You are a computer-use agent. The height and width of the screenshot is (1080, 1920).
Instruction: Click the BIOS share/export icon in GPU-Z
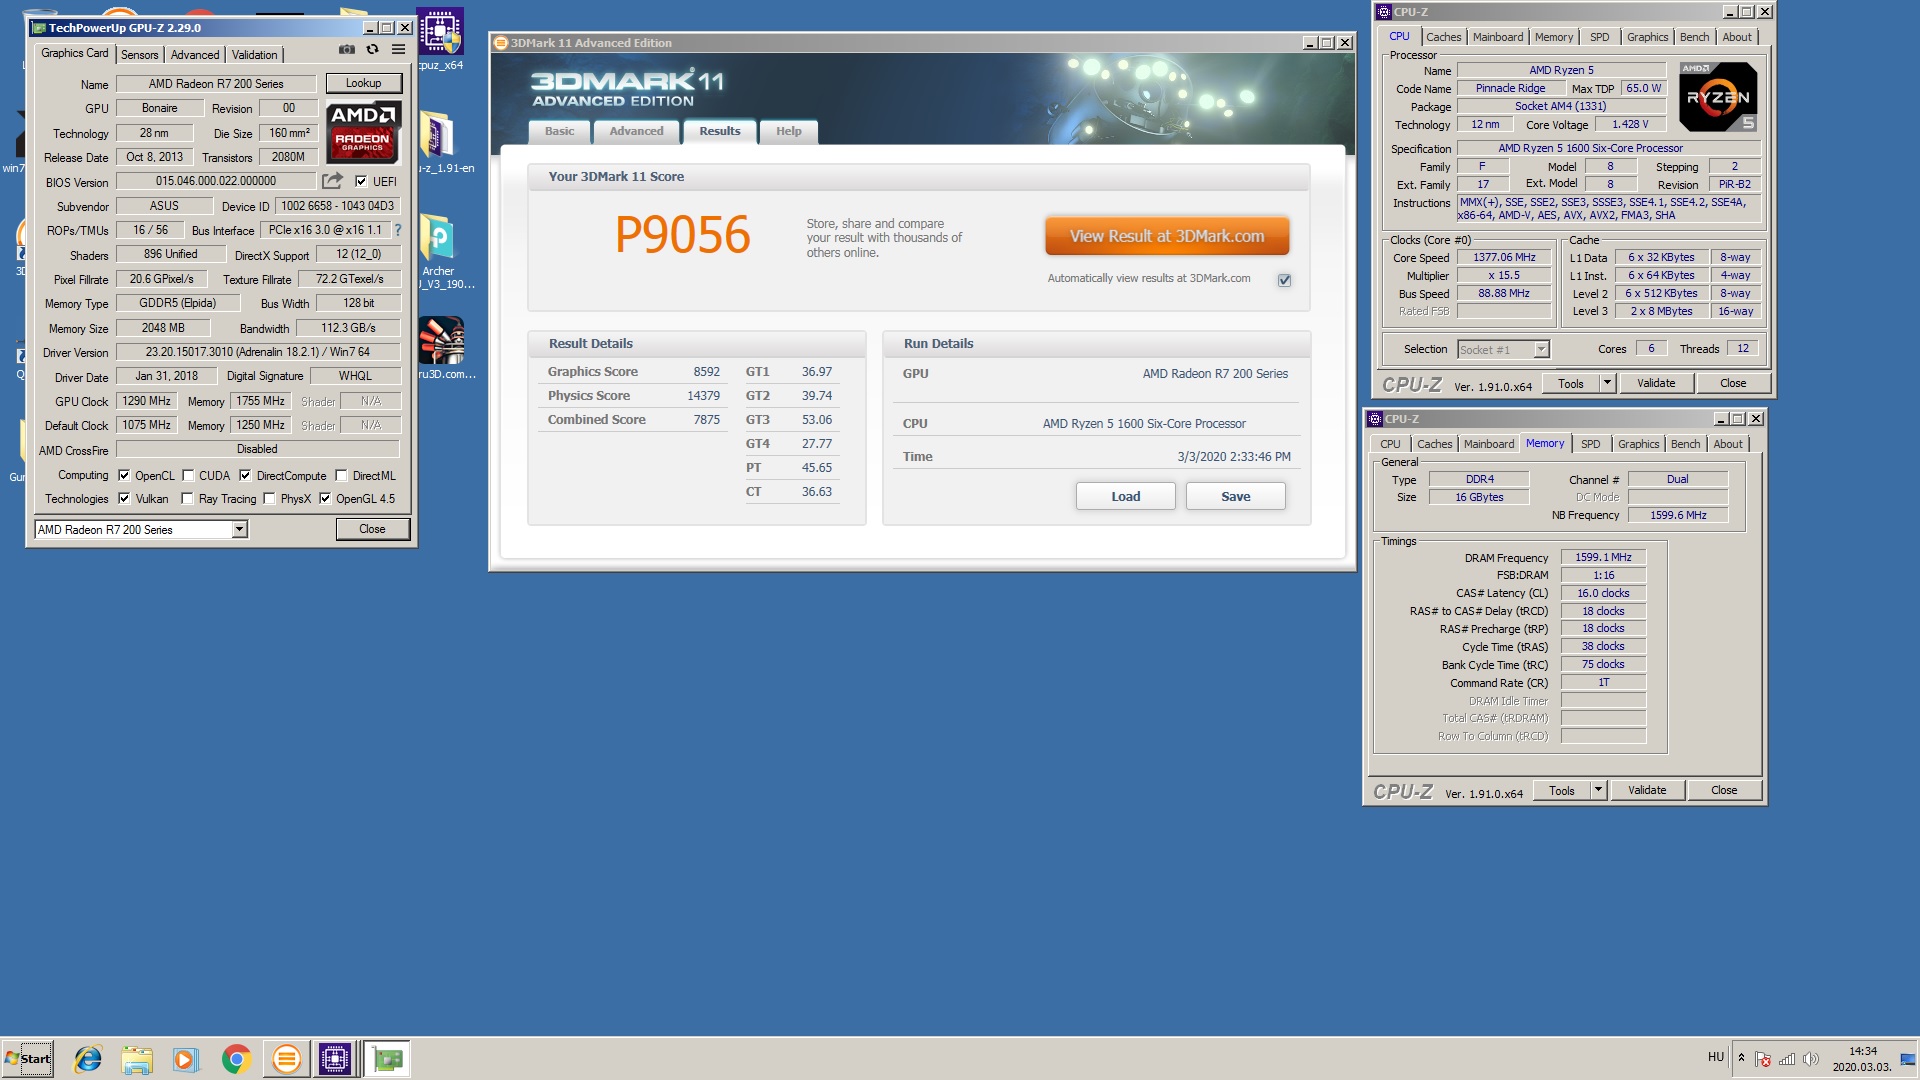332,181
